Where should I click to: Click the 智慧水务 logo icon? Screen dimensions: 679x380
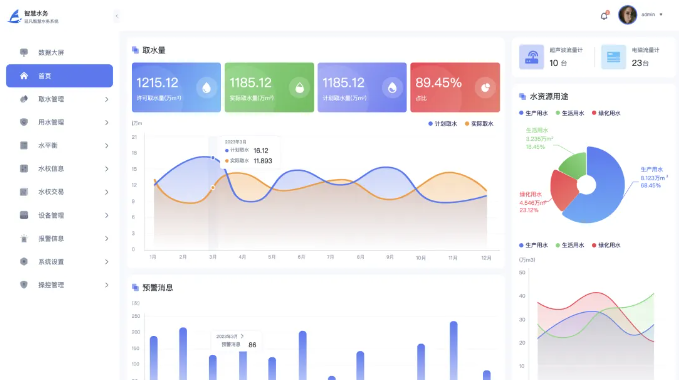point(15,16)
